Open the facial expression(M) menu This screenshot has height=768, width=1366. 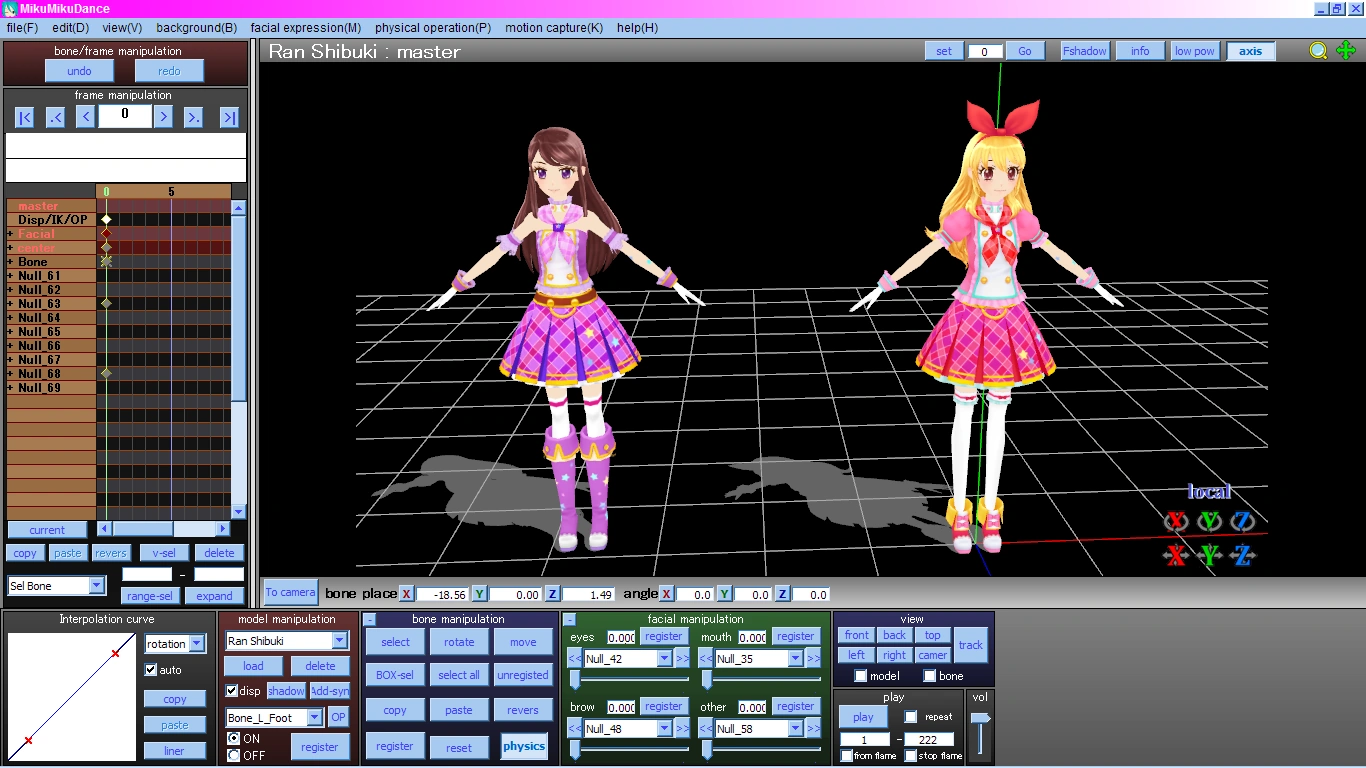pyautogui.click(x=305, y=28)
